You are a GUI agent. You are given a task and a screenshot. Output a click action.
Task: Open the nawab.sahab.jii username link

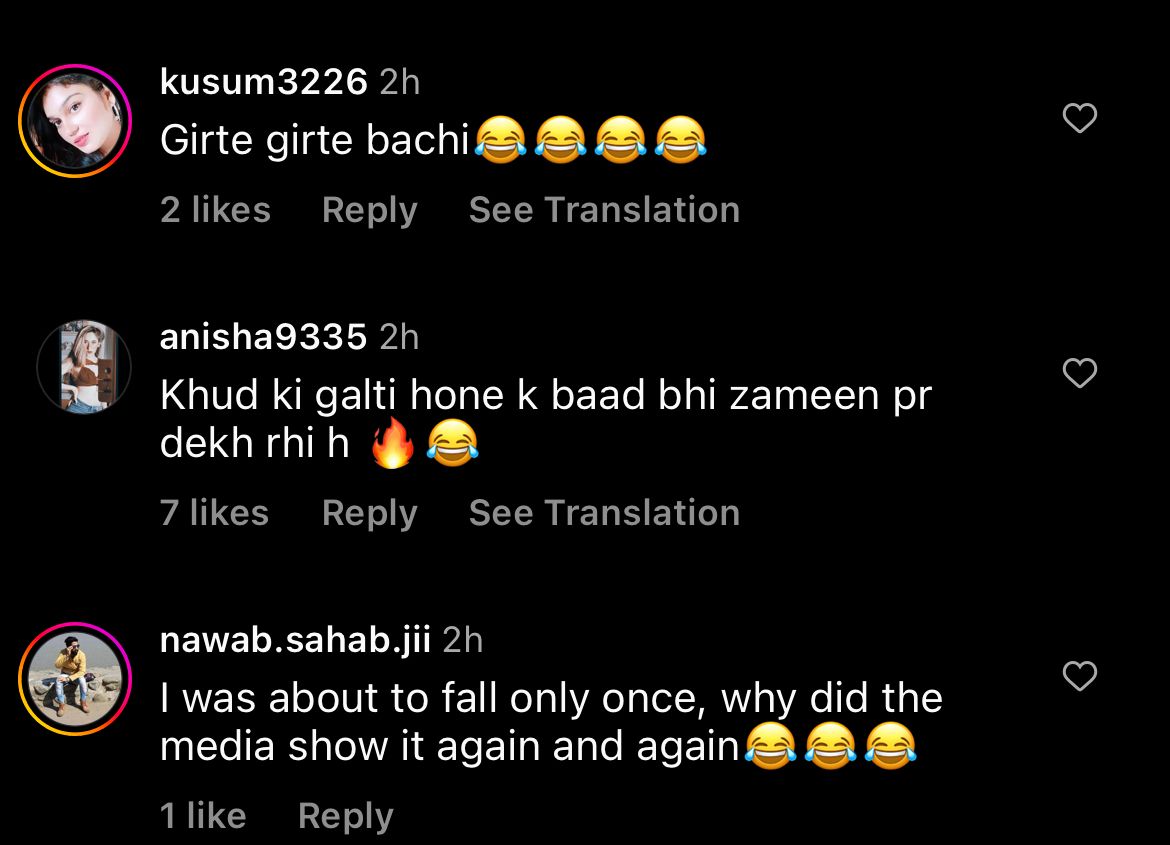click(295, 640)
